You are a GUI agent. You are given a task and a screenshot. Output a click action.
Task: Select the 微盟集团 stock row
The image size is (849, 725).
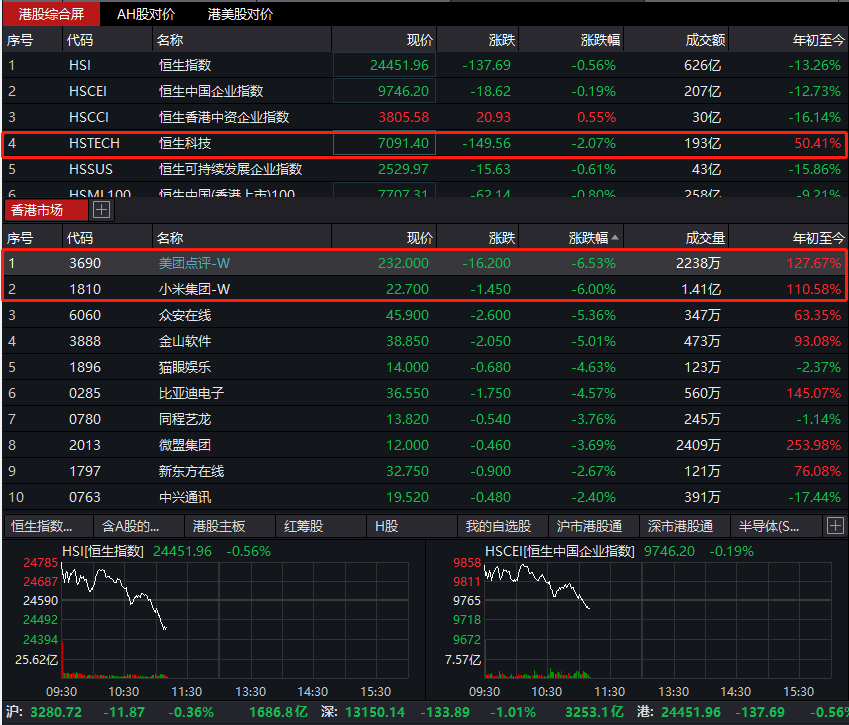[x=424, y=445]
